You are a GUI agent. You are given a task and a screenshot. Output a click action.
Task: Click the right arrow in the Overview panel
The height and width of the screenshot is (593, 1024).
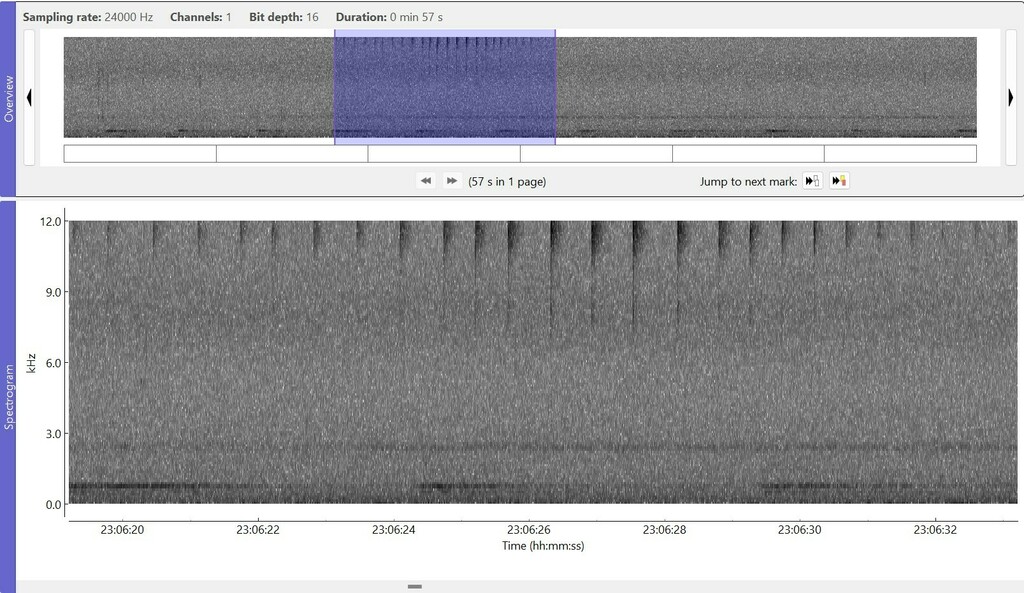tap(1010, 97)
